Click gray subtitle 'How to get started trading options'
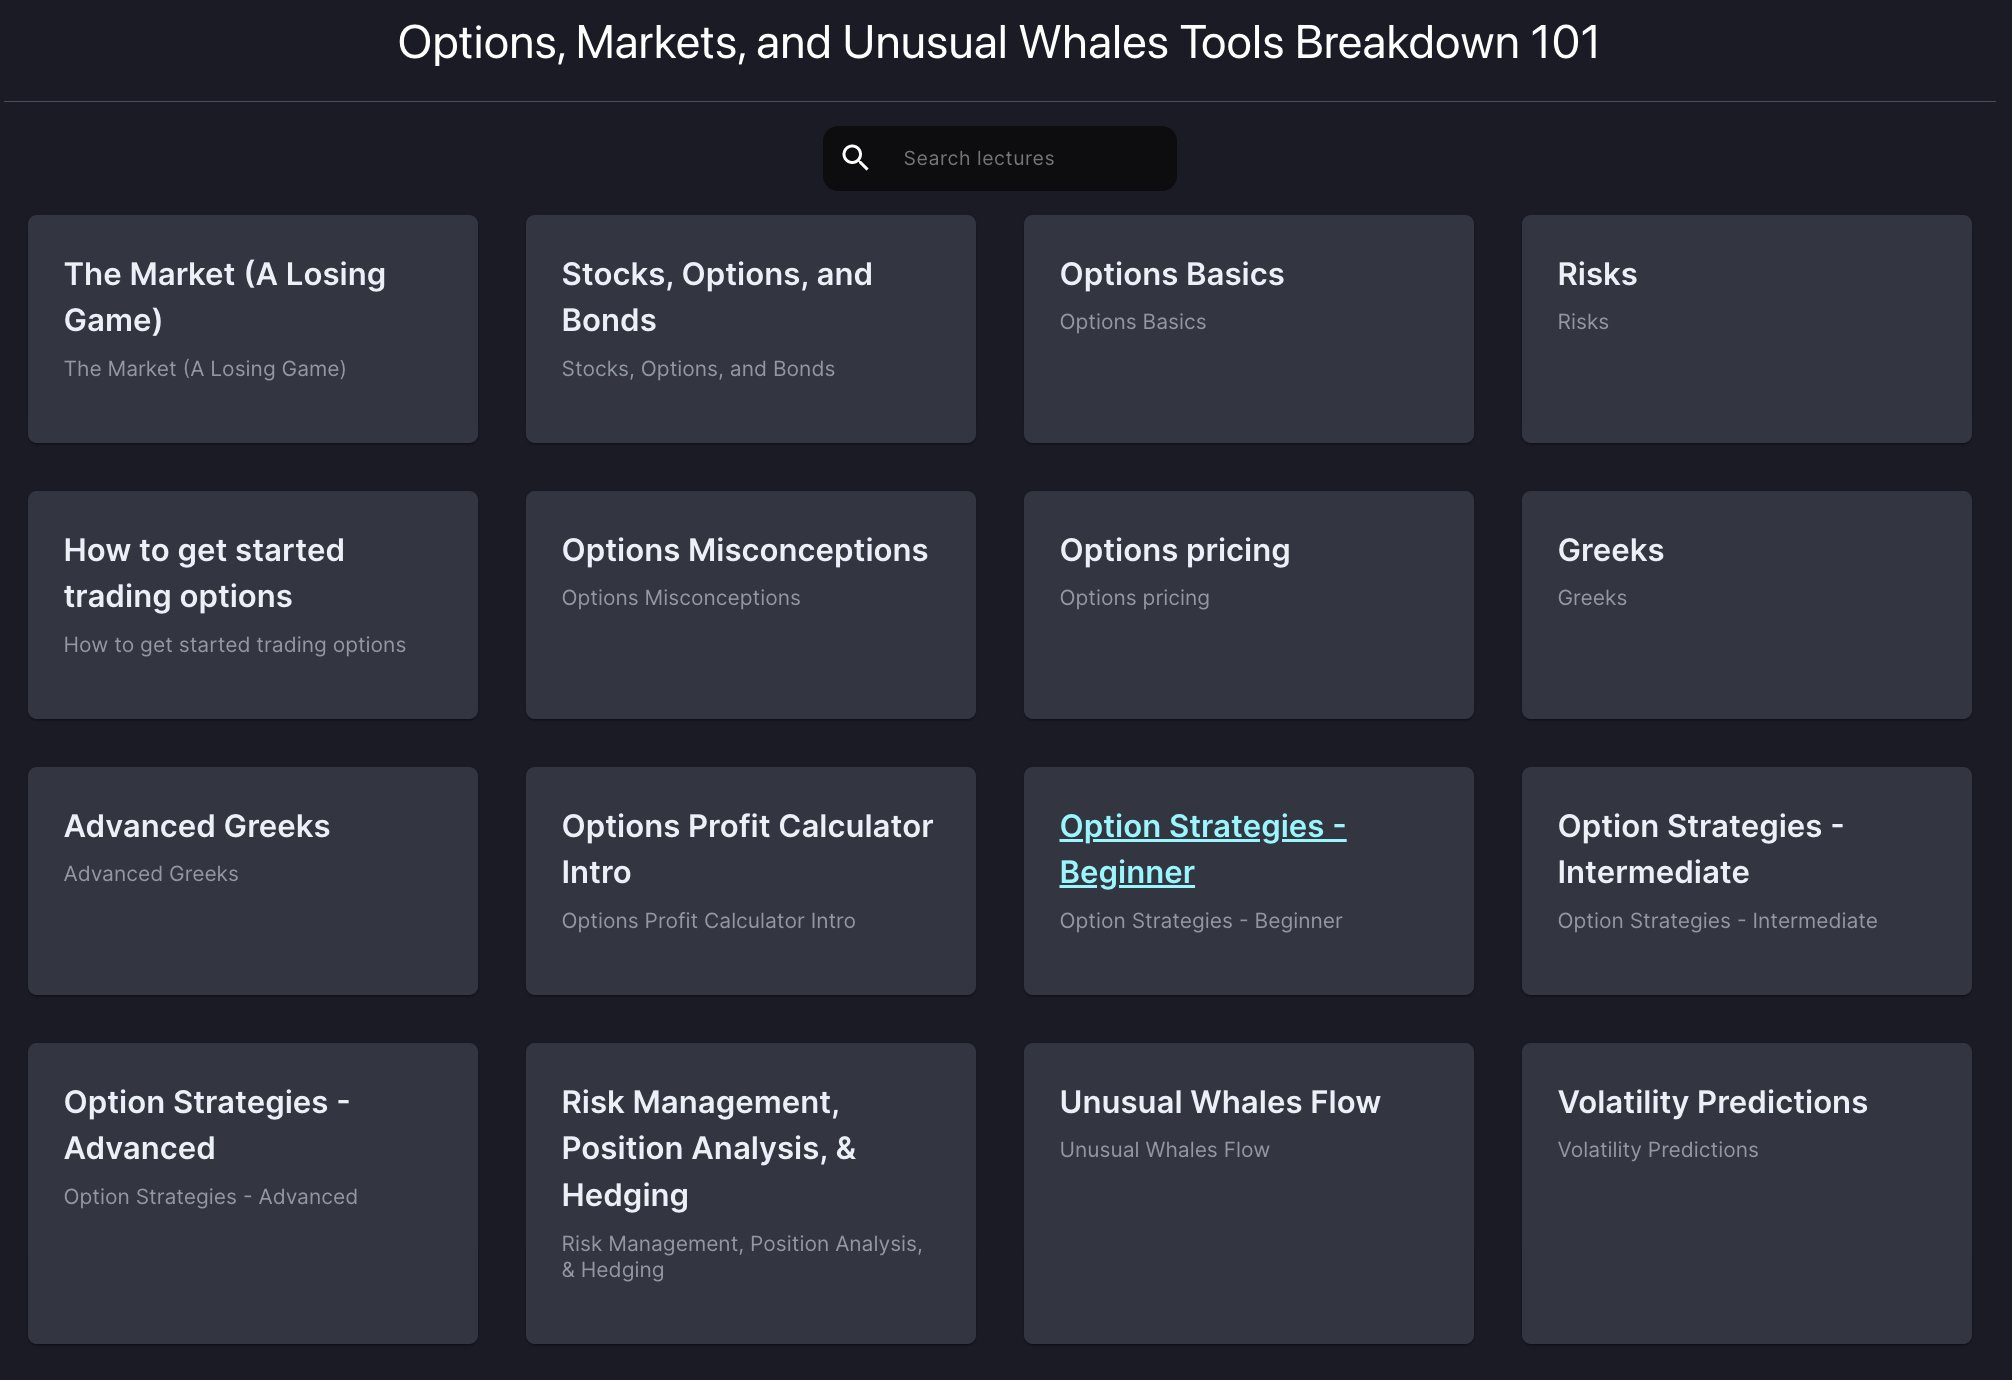 coord(235,645)
